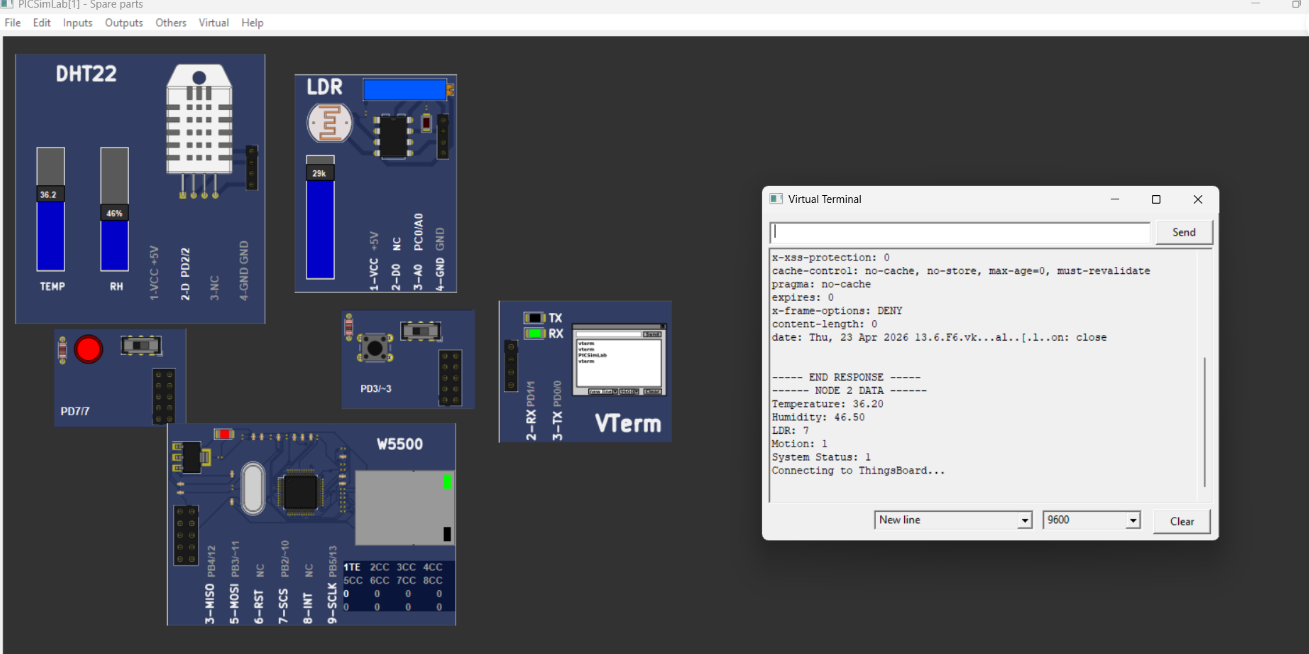Viewport: 1309px width, 654px height.
Task: Click the W5500 pin header connector
Action: point(186,535)
